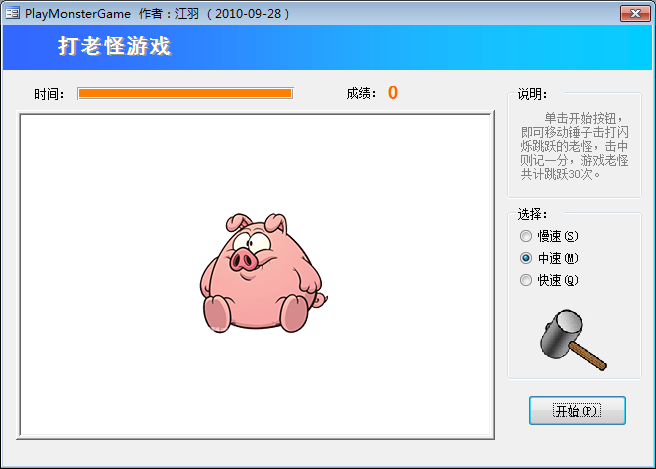
Task: Close the PlayMonsterGame window
Action: coord(635,13)
